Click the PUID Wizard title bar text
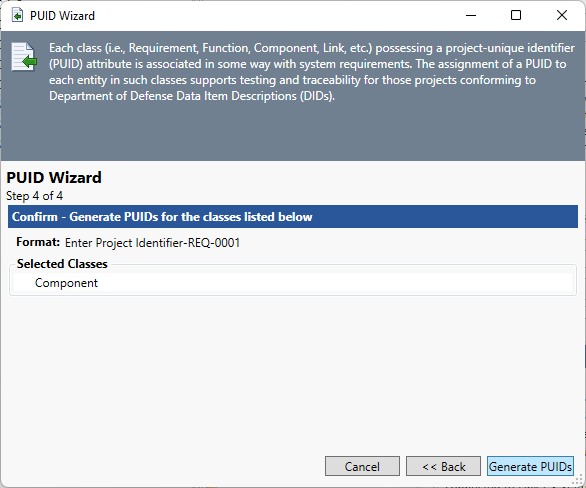The image size is (586, 488). [x=62, y=16]
